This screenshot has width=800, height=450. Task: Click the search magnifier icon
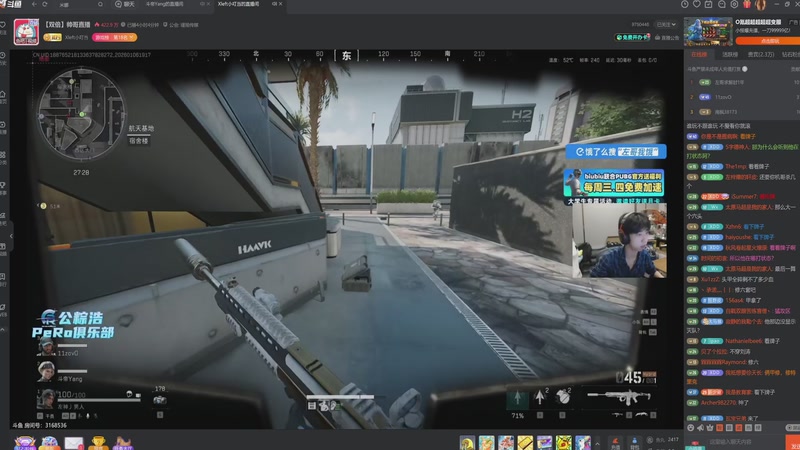pos(101,4)
